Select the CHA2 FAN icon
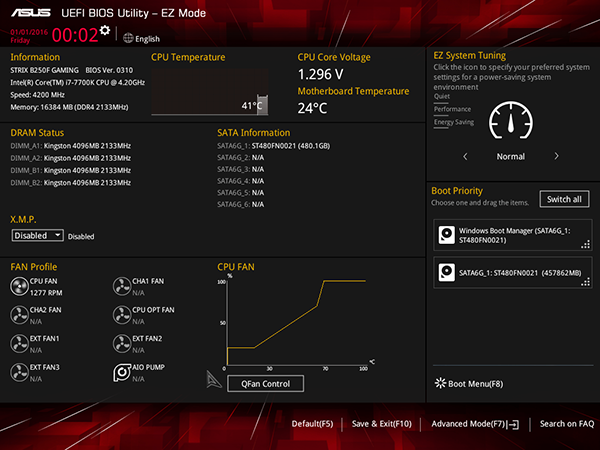Screen dimensions: 600x450 coord(19,315)
